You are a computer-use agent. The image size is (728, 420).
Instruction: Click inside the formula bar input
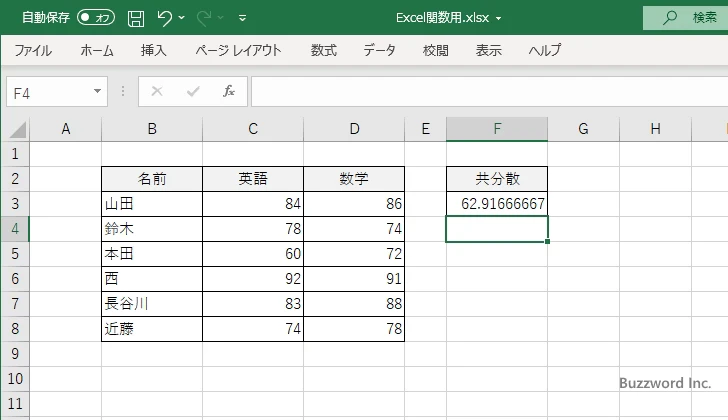coord(480,91)
